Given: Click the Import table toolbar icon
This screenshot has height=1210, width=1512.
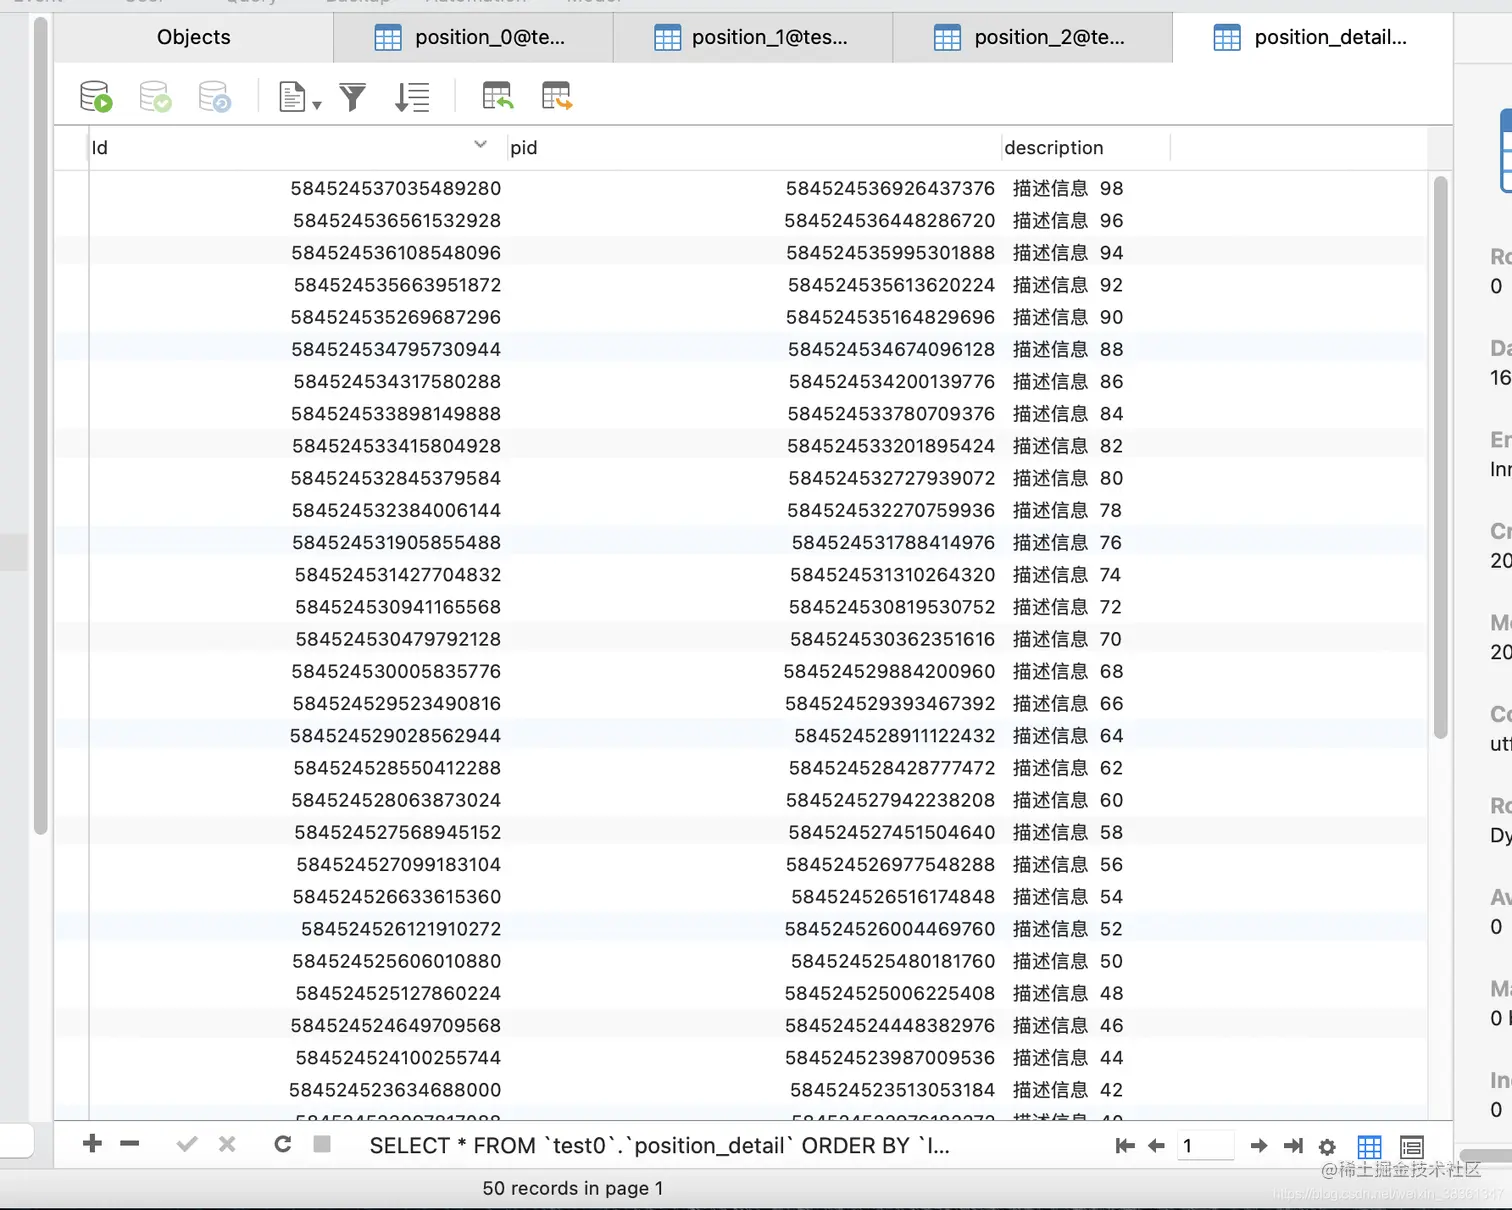Looking at the screenshot, I should [x=497, y=97].
